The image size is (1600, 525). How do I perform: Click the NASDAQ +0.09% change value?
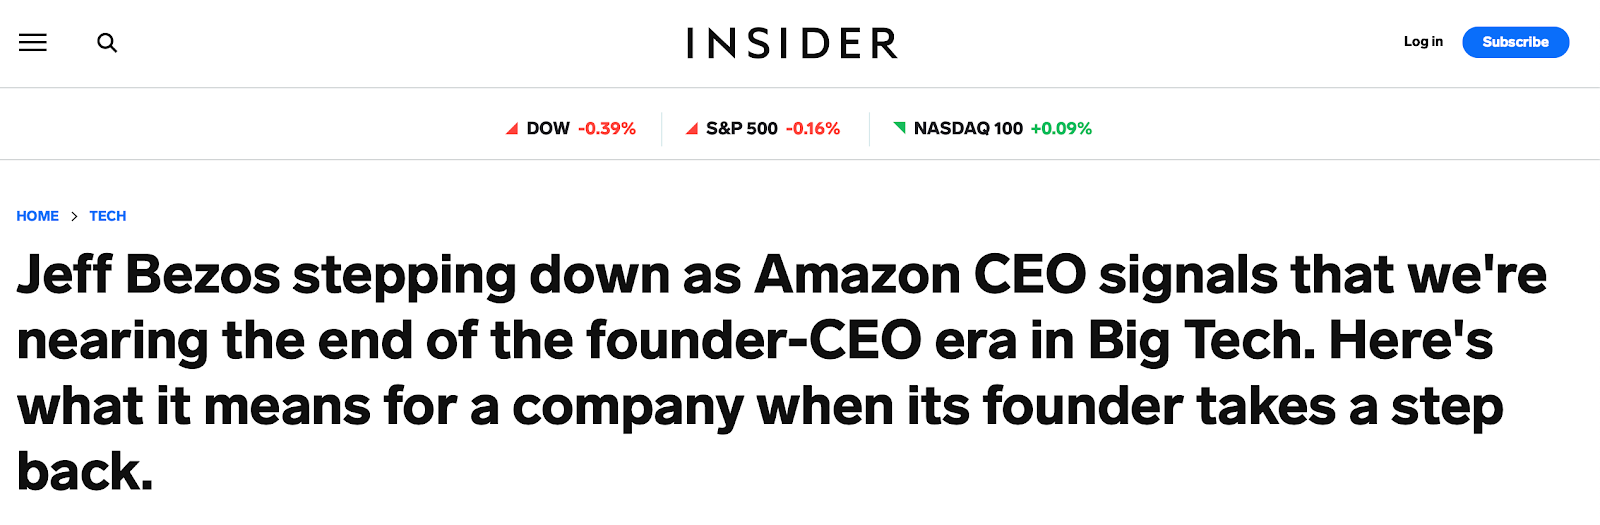(x=1061, y=129)
